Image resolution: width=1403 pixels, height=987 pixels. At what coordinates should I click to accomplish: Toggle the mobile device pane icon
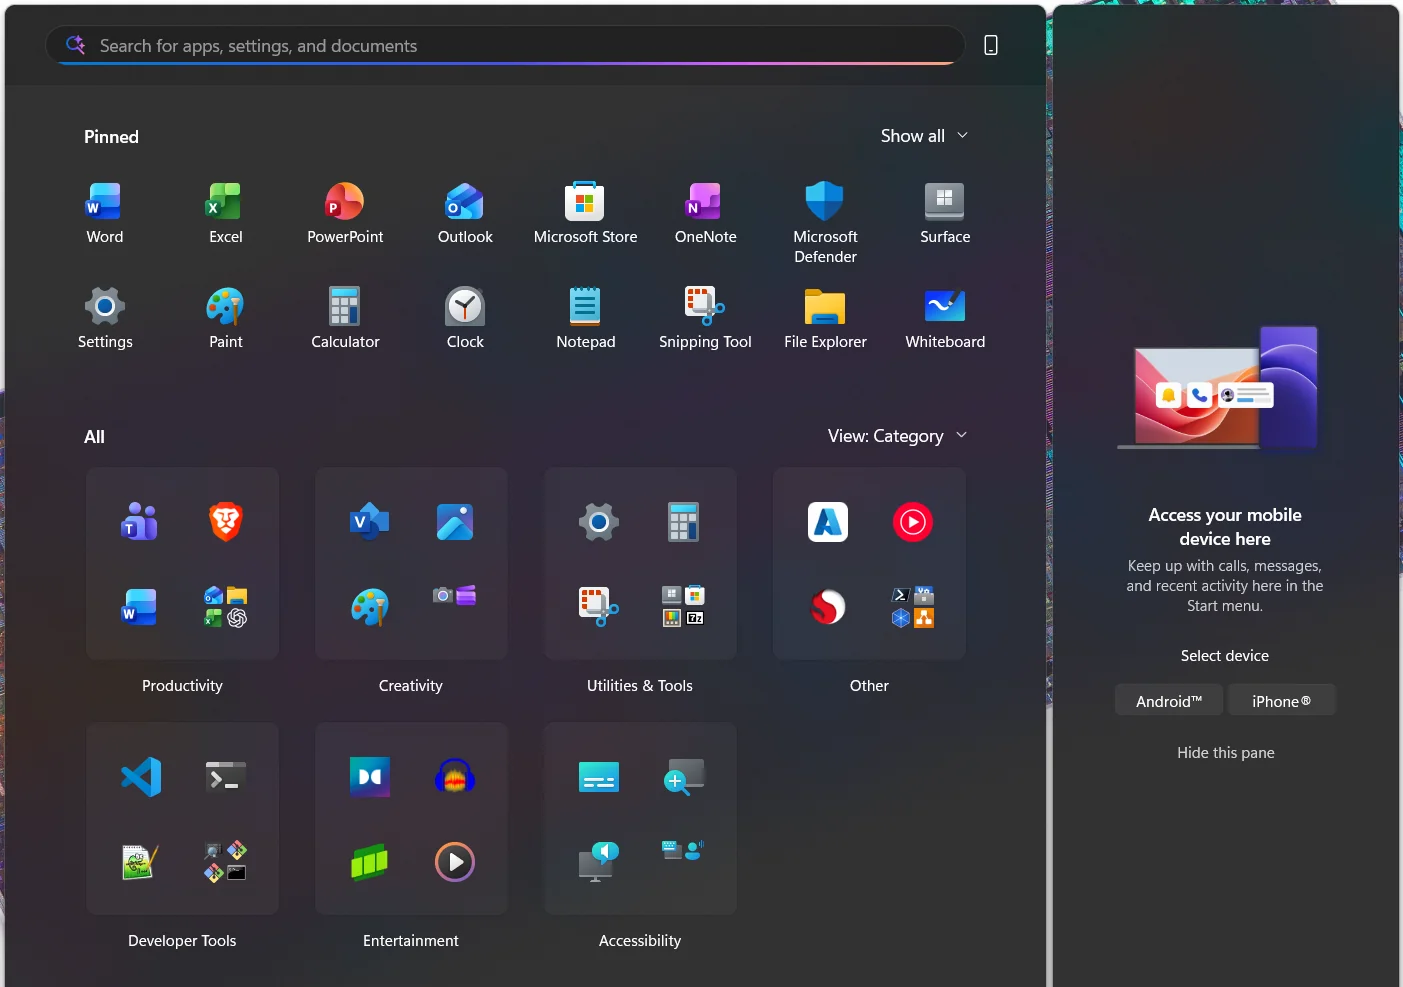tap(991, 45)
